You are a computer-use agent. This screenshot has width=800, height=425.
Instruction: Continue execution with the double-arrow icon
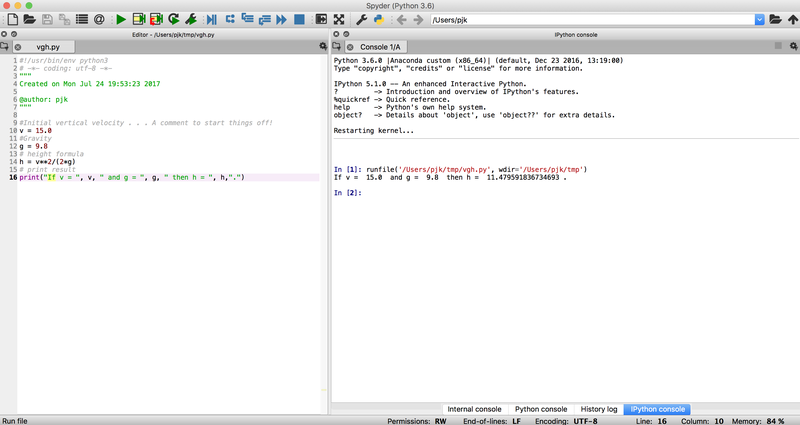[282, 19]
